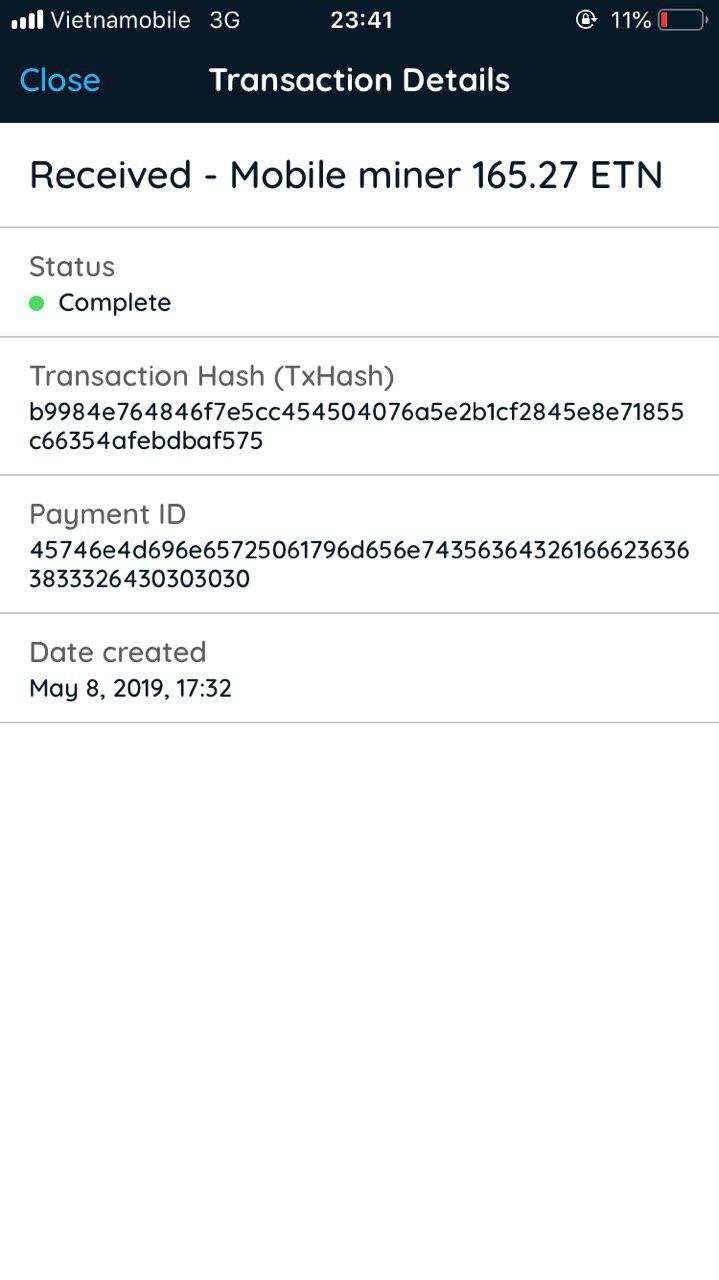719x1280 pixels.
Task: Select the Payment ID value starting 45746e
Action: coord(359,564)
